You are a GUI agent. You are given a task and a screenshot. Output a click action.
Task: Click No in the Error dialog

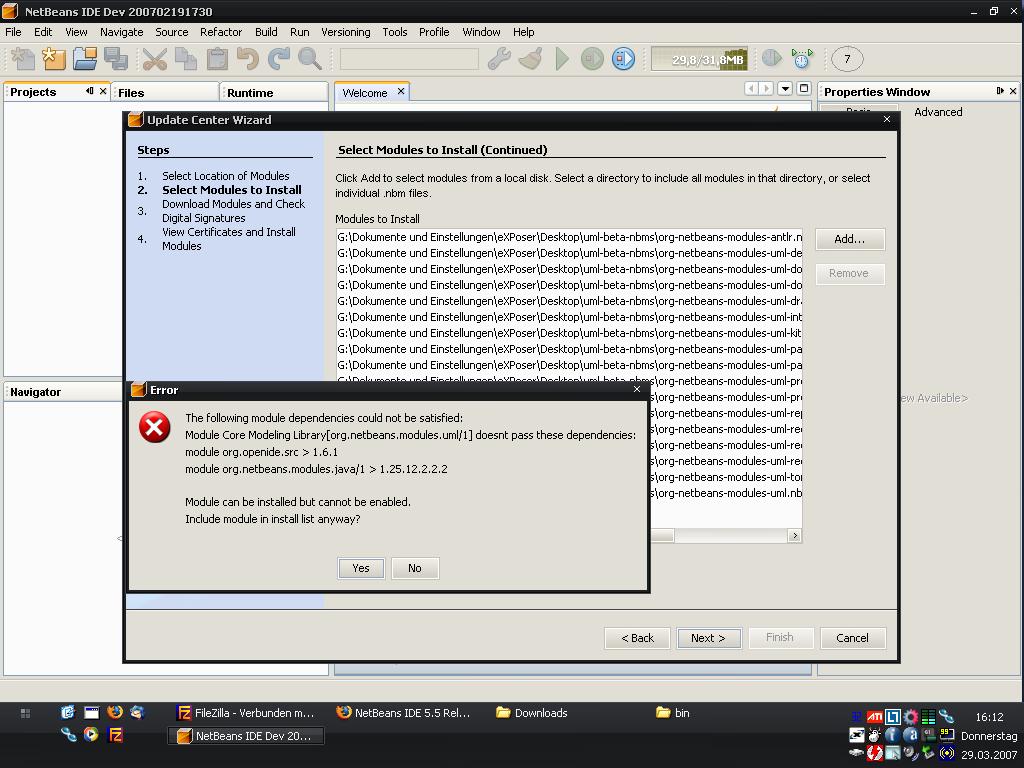(x=415, y=568)
